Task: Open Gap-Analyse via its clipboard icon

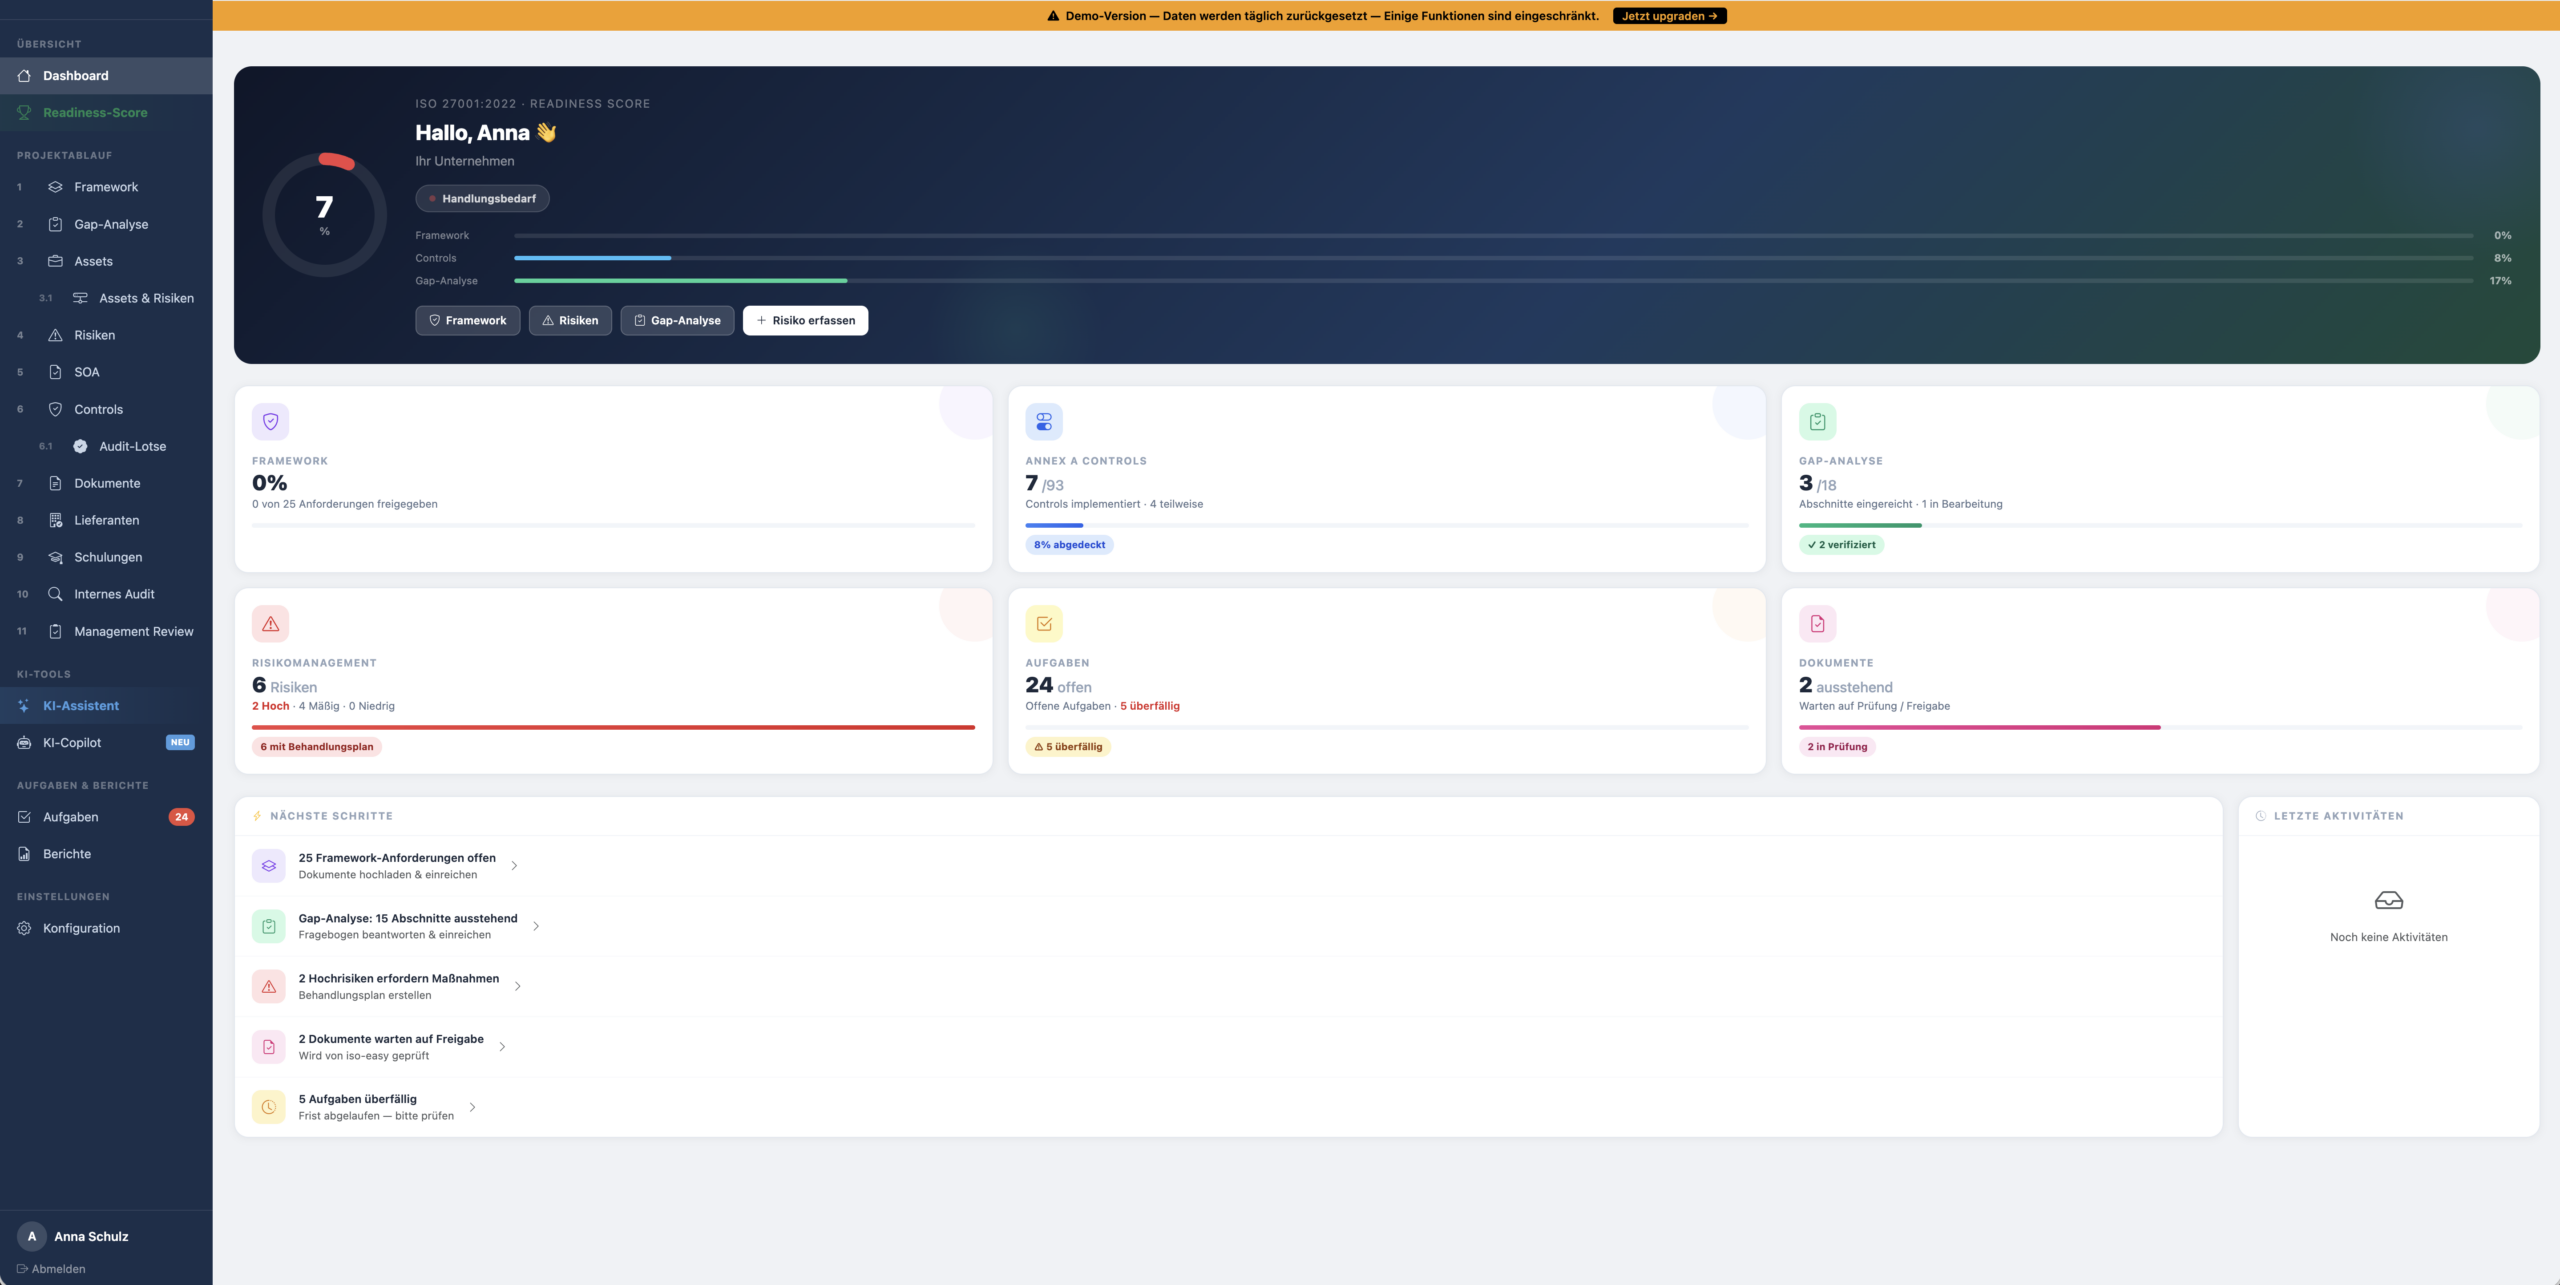Action: (55, 224)
